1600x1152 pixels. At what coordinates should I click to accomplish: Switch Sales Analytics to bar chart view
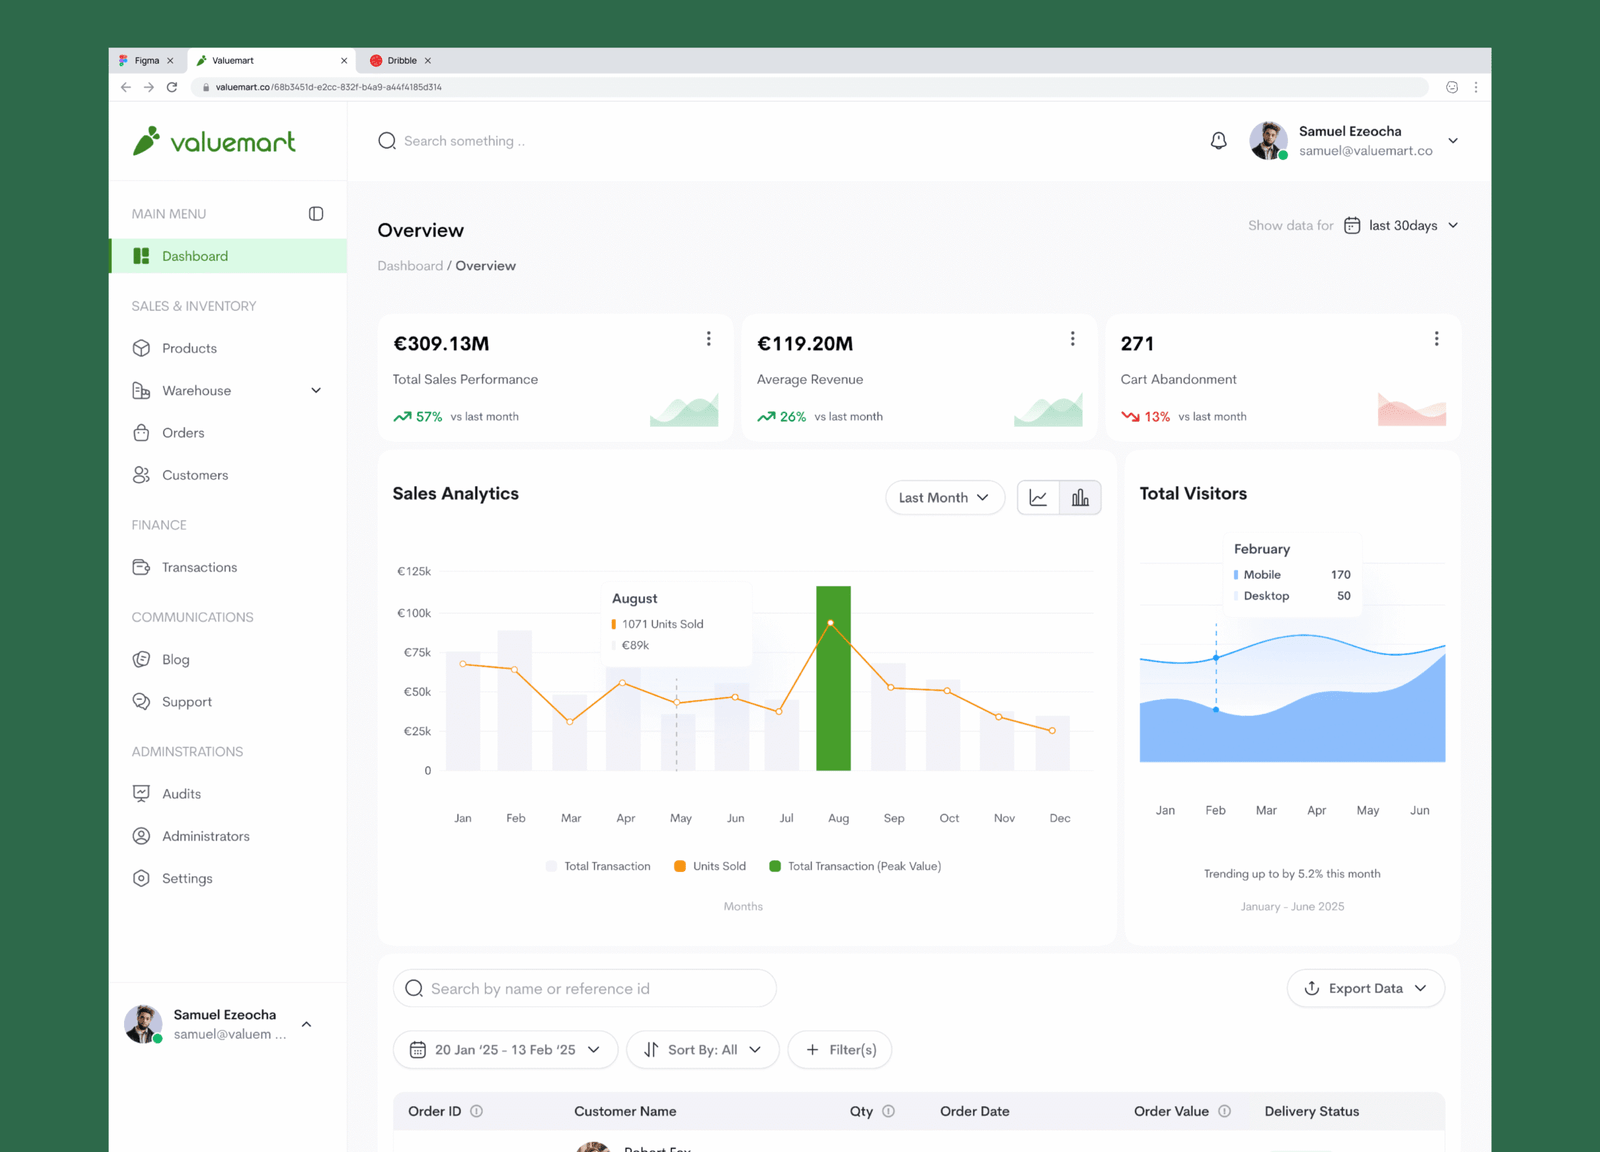[1080, 498]
